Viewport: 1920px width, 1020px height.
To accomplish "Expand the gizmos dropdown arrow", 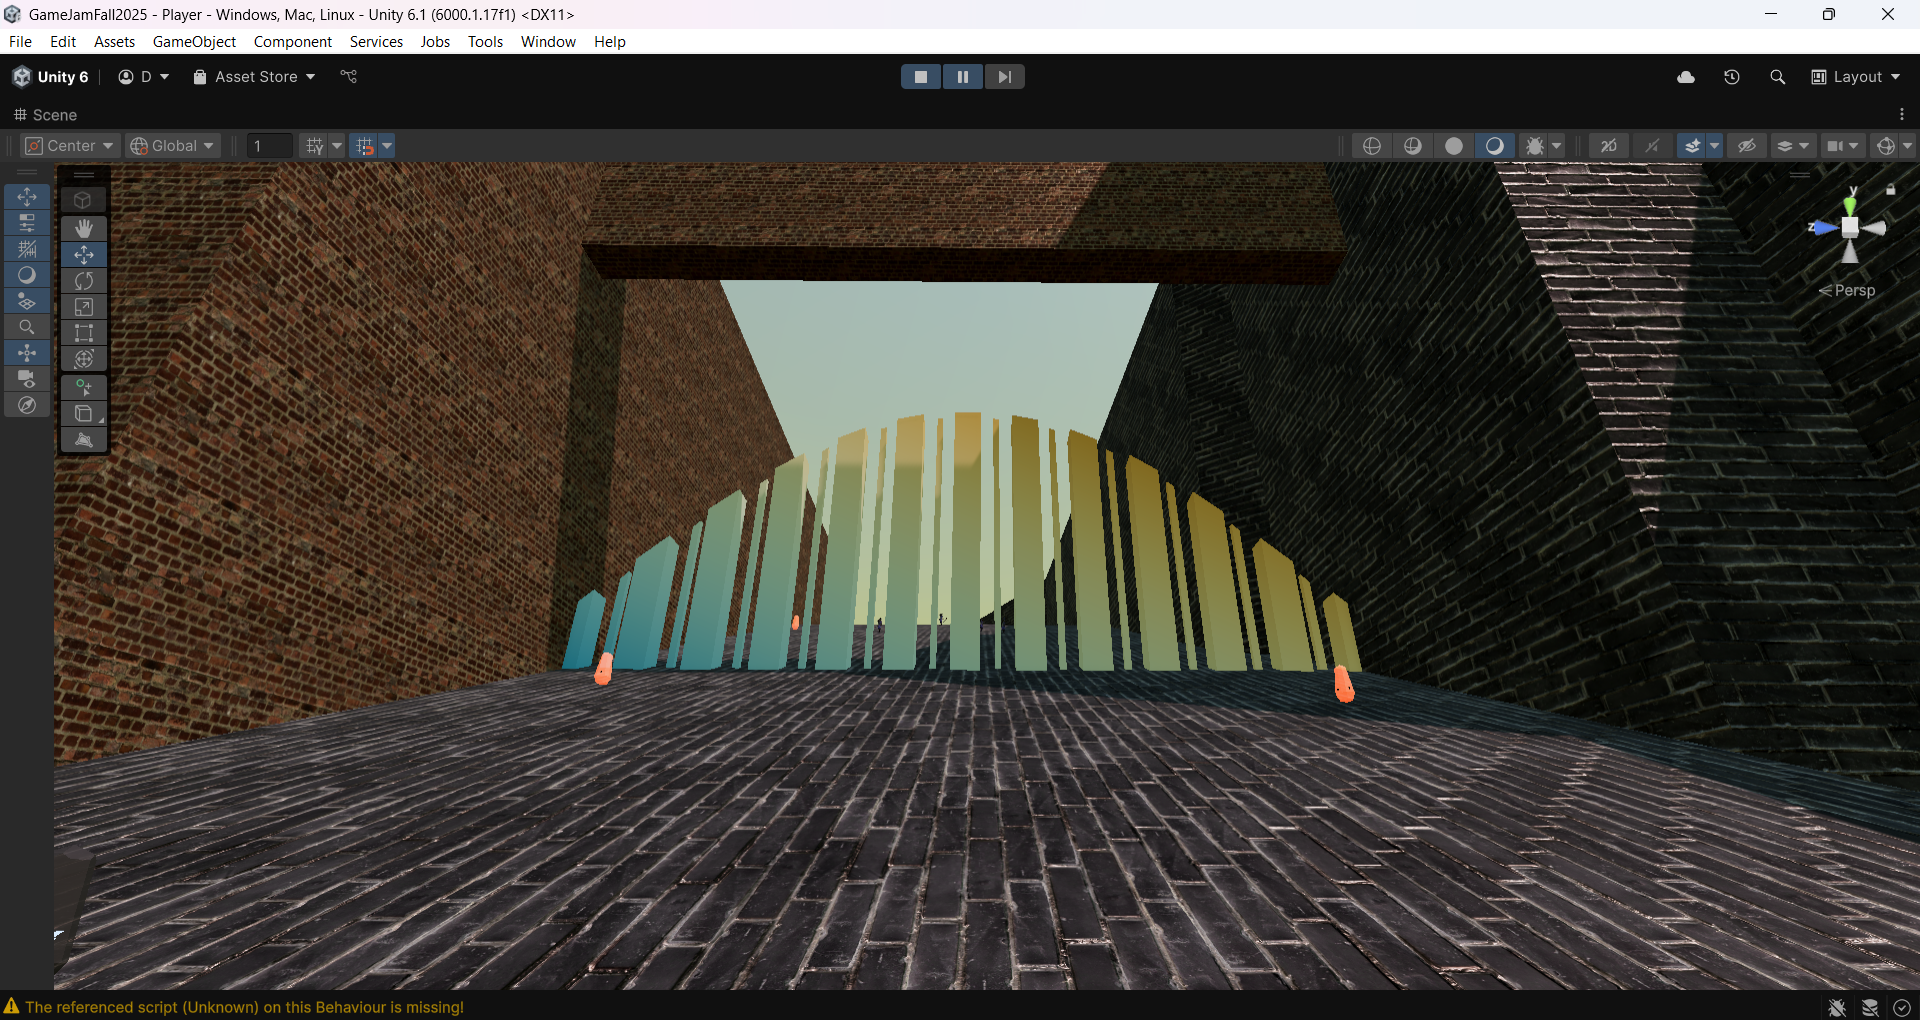I will [1907, 146].
